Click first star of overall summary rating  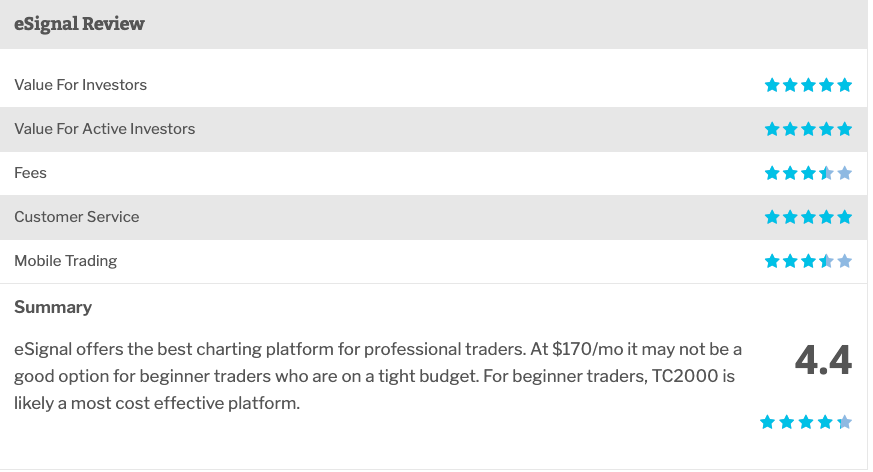tap(767, 422)
